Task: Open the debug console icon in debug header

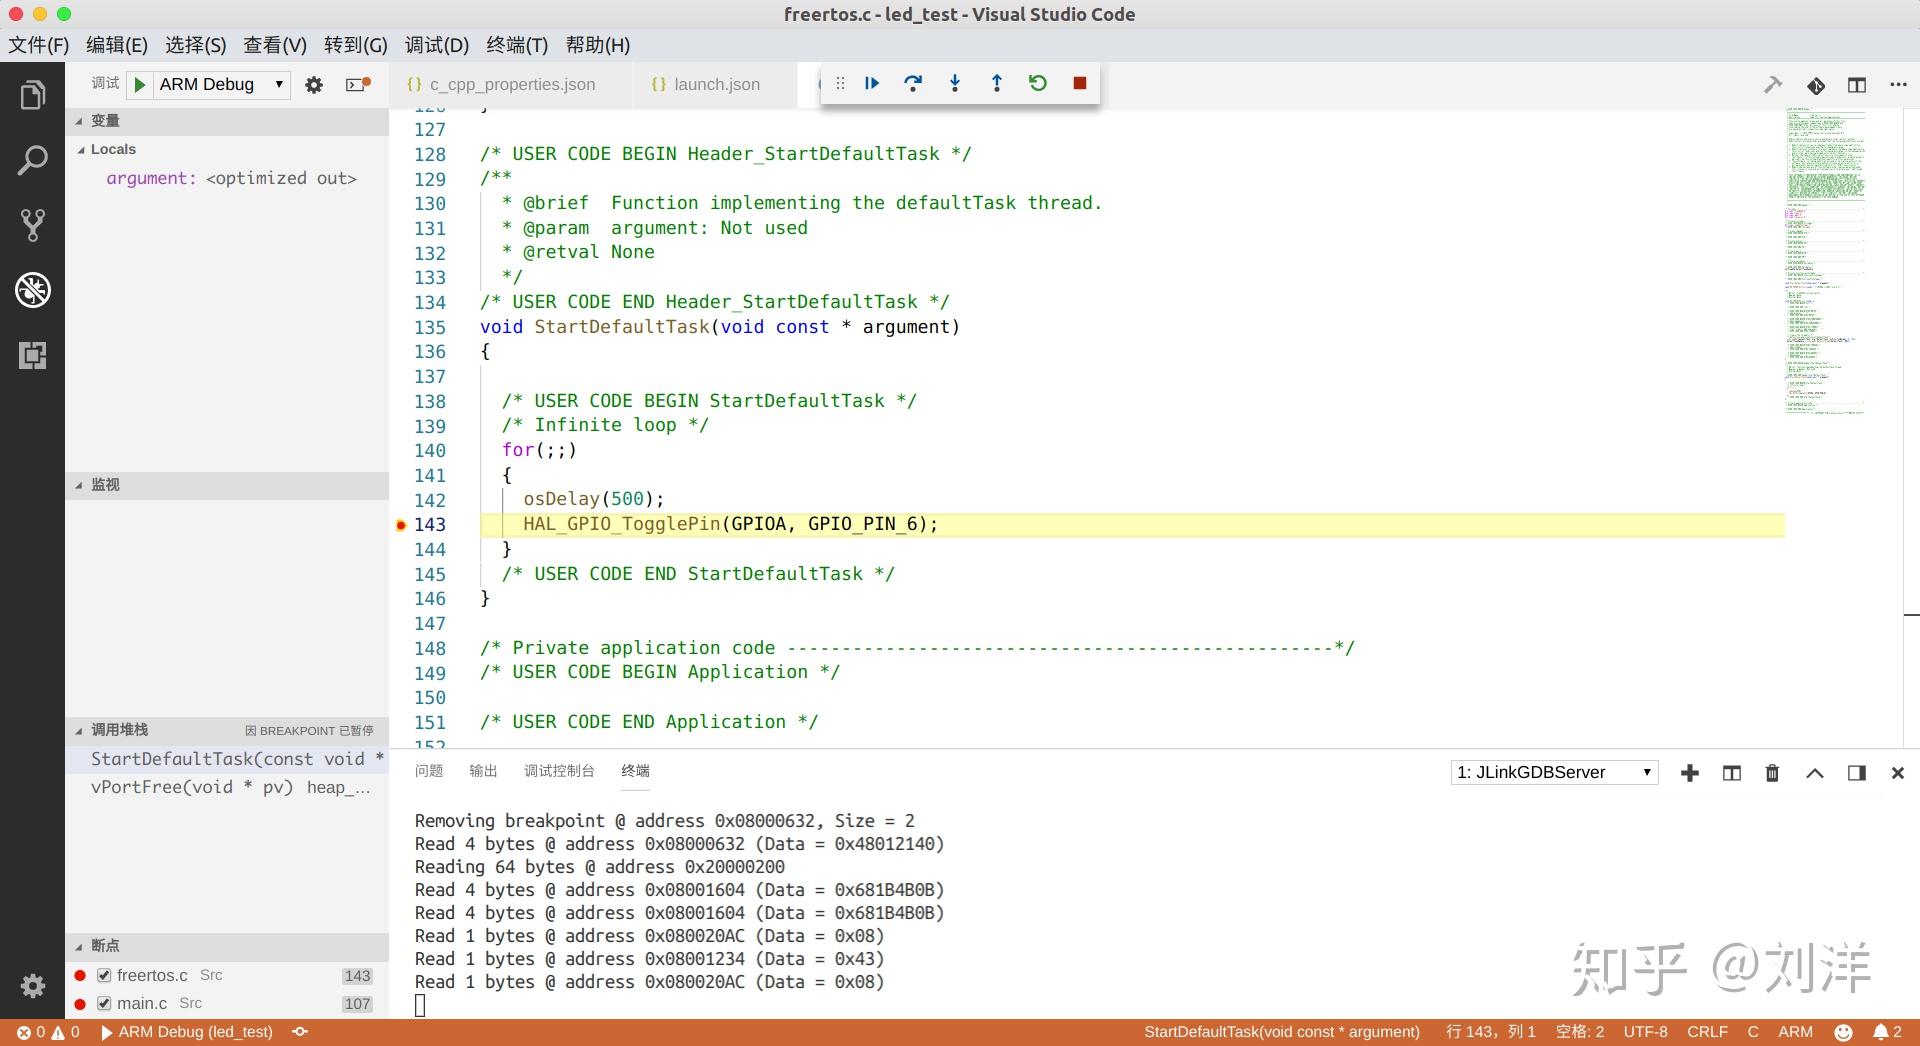Action: coord(358,85)
